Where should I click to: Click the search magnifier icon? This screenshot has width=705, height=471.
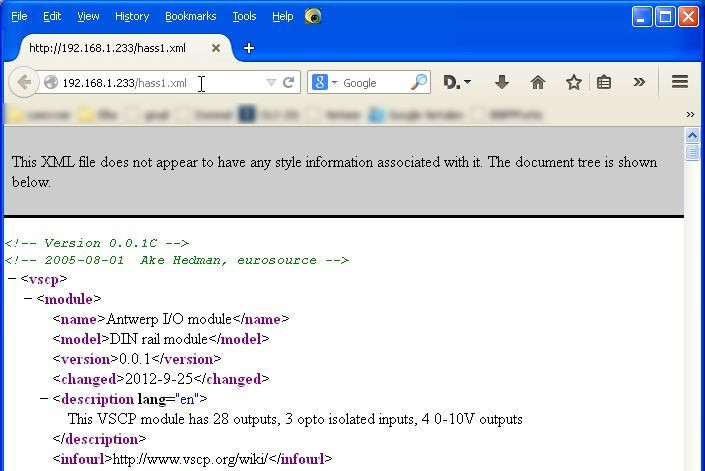[x=419, y=83]
